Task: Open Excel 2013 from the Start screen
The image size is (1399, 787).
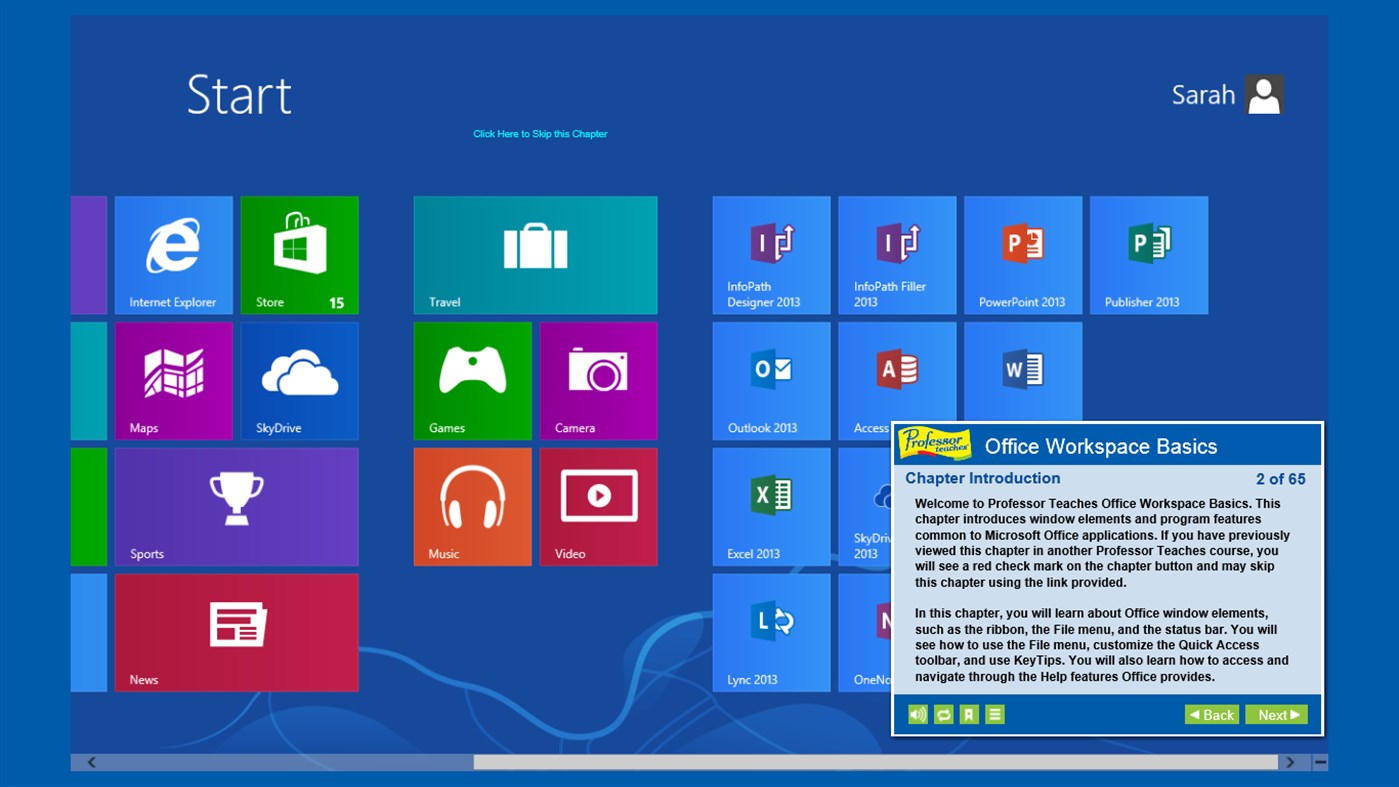Action: (x=770, y=505)
